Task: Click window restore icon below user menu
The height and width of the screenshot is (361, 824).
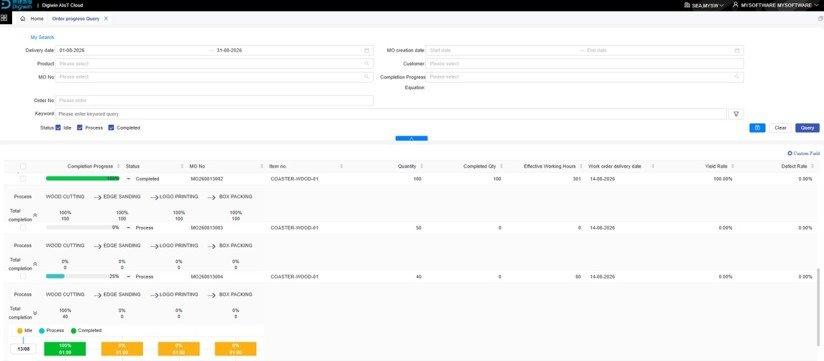Action: (x=820, y=18)
